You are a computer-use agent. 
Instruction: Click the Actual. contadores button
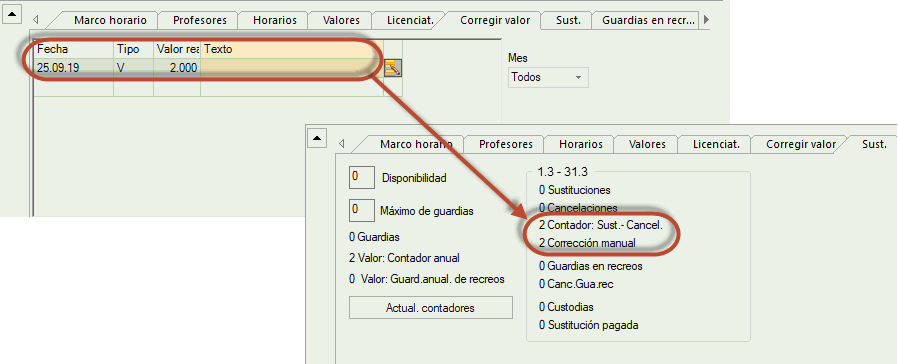click(430, 308)
